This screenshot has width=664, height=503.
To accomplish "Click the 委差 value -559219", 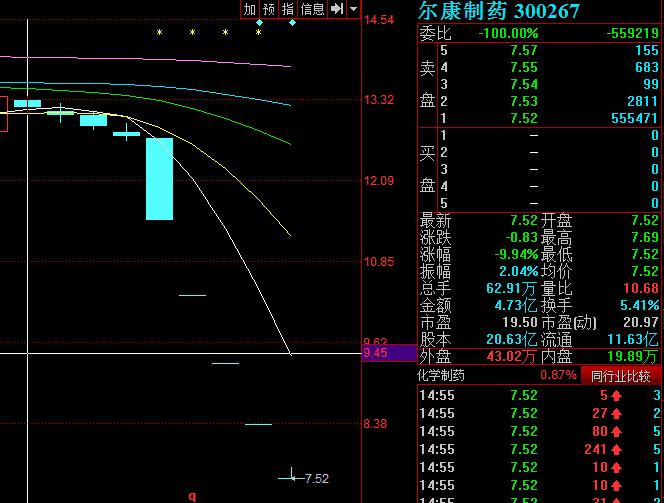I will [x=633, y=33].
